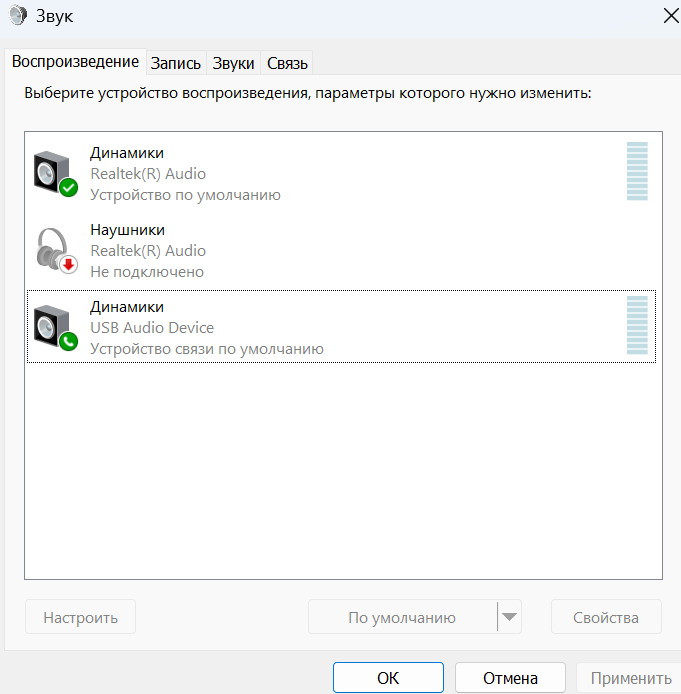Switch to the Воспроизведение tab

pos(75,62)
